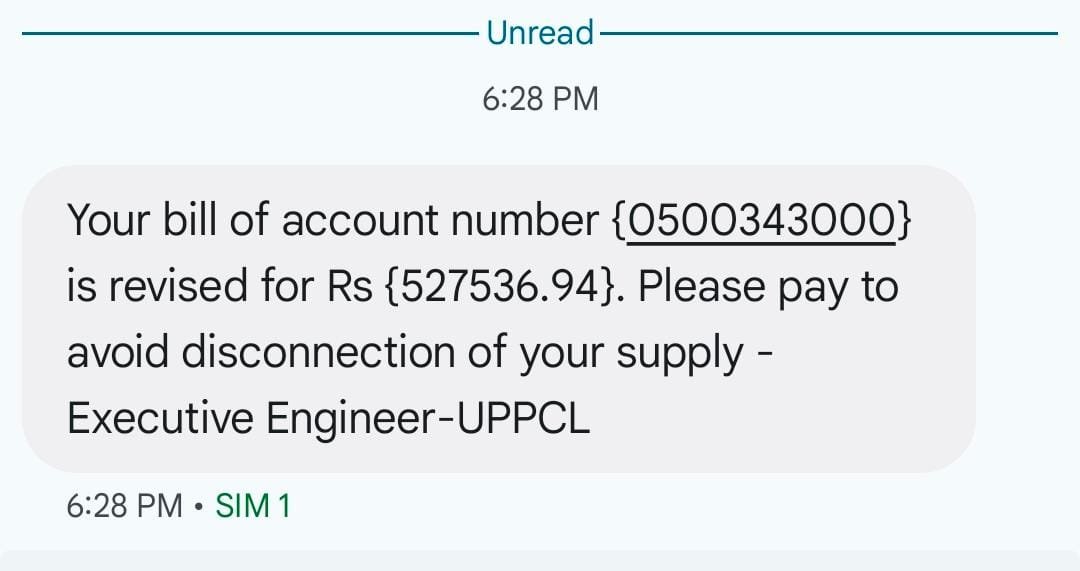Click the 6:28 PM time below message
The width and height of the screenshot is (1080, 571).
pos(125,506)
